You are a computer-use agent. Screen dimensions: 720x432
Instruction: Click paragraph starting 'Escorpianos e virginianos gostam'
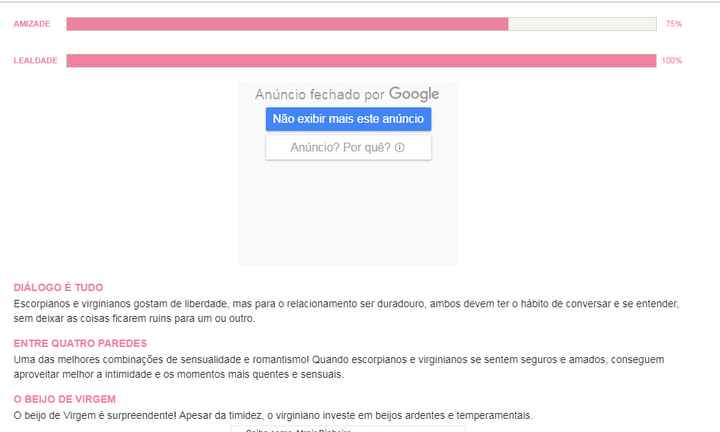[346, 311]
